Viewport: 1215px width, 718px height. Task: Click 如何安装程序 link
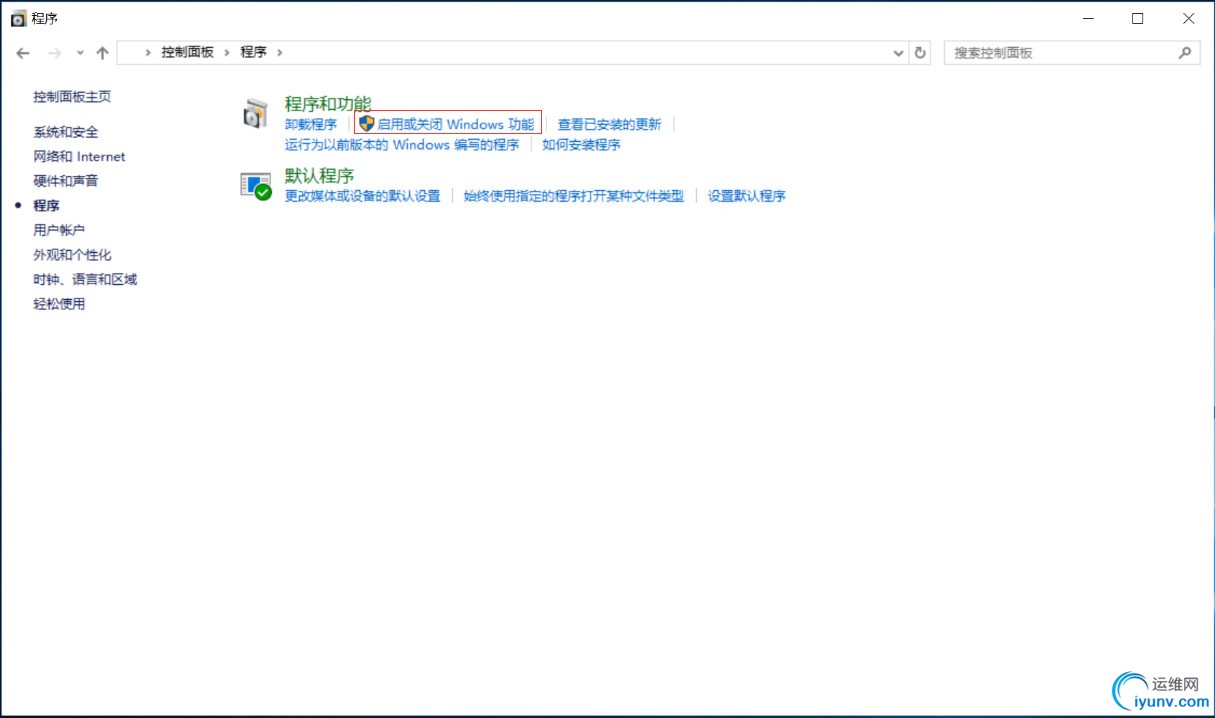581,144
